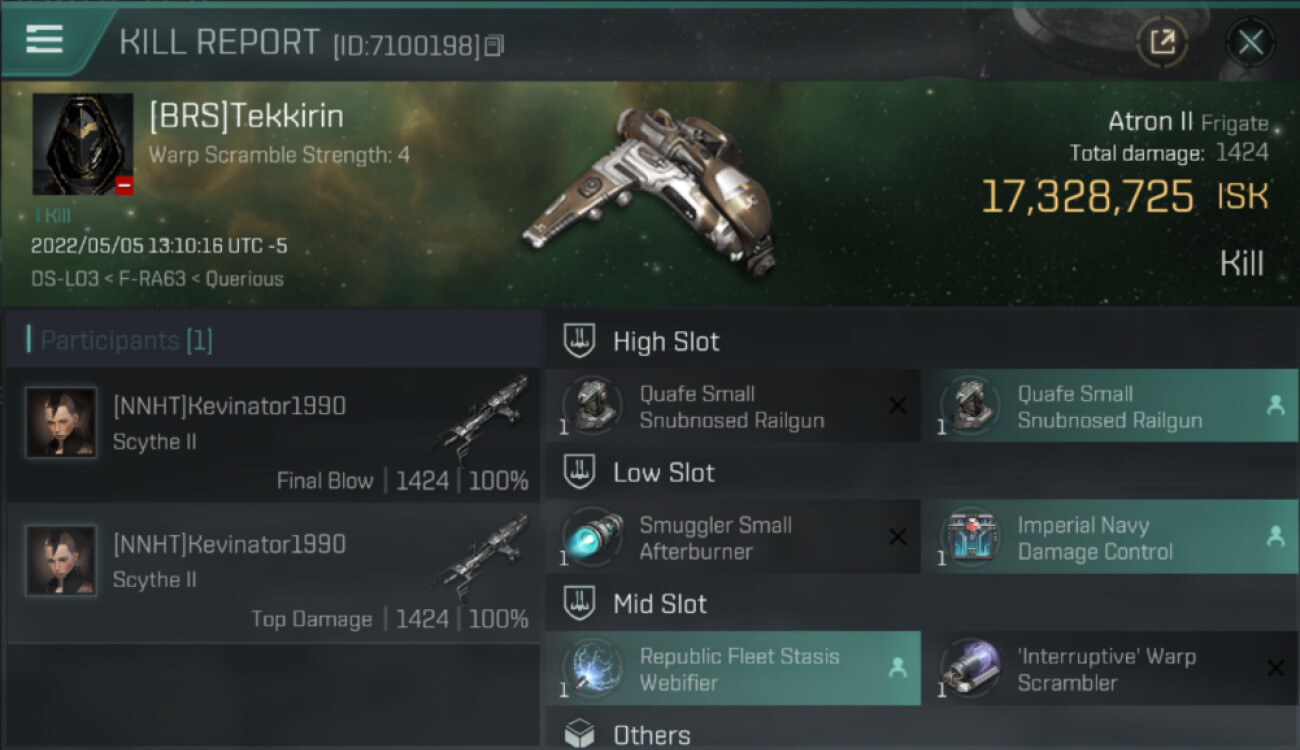
Task: Open the hamburger menu
Action: [44, 40]
